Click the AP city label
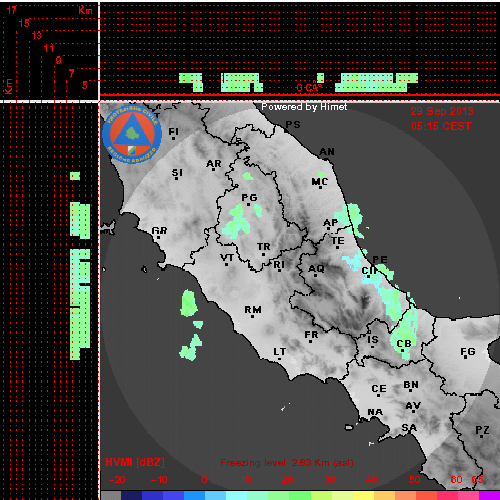Image resolution: width=500 pixels, height=500 pixels. click(x=331, y=223)
